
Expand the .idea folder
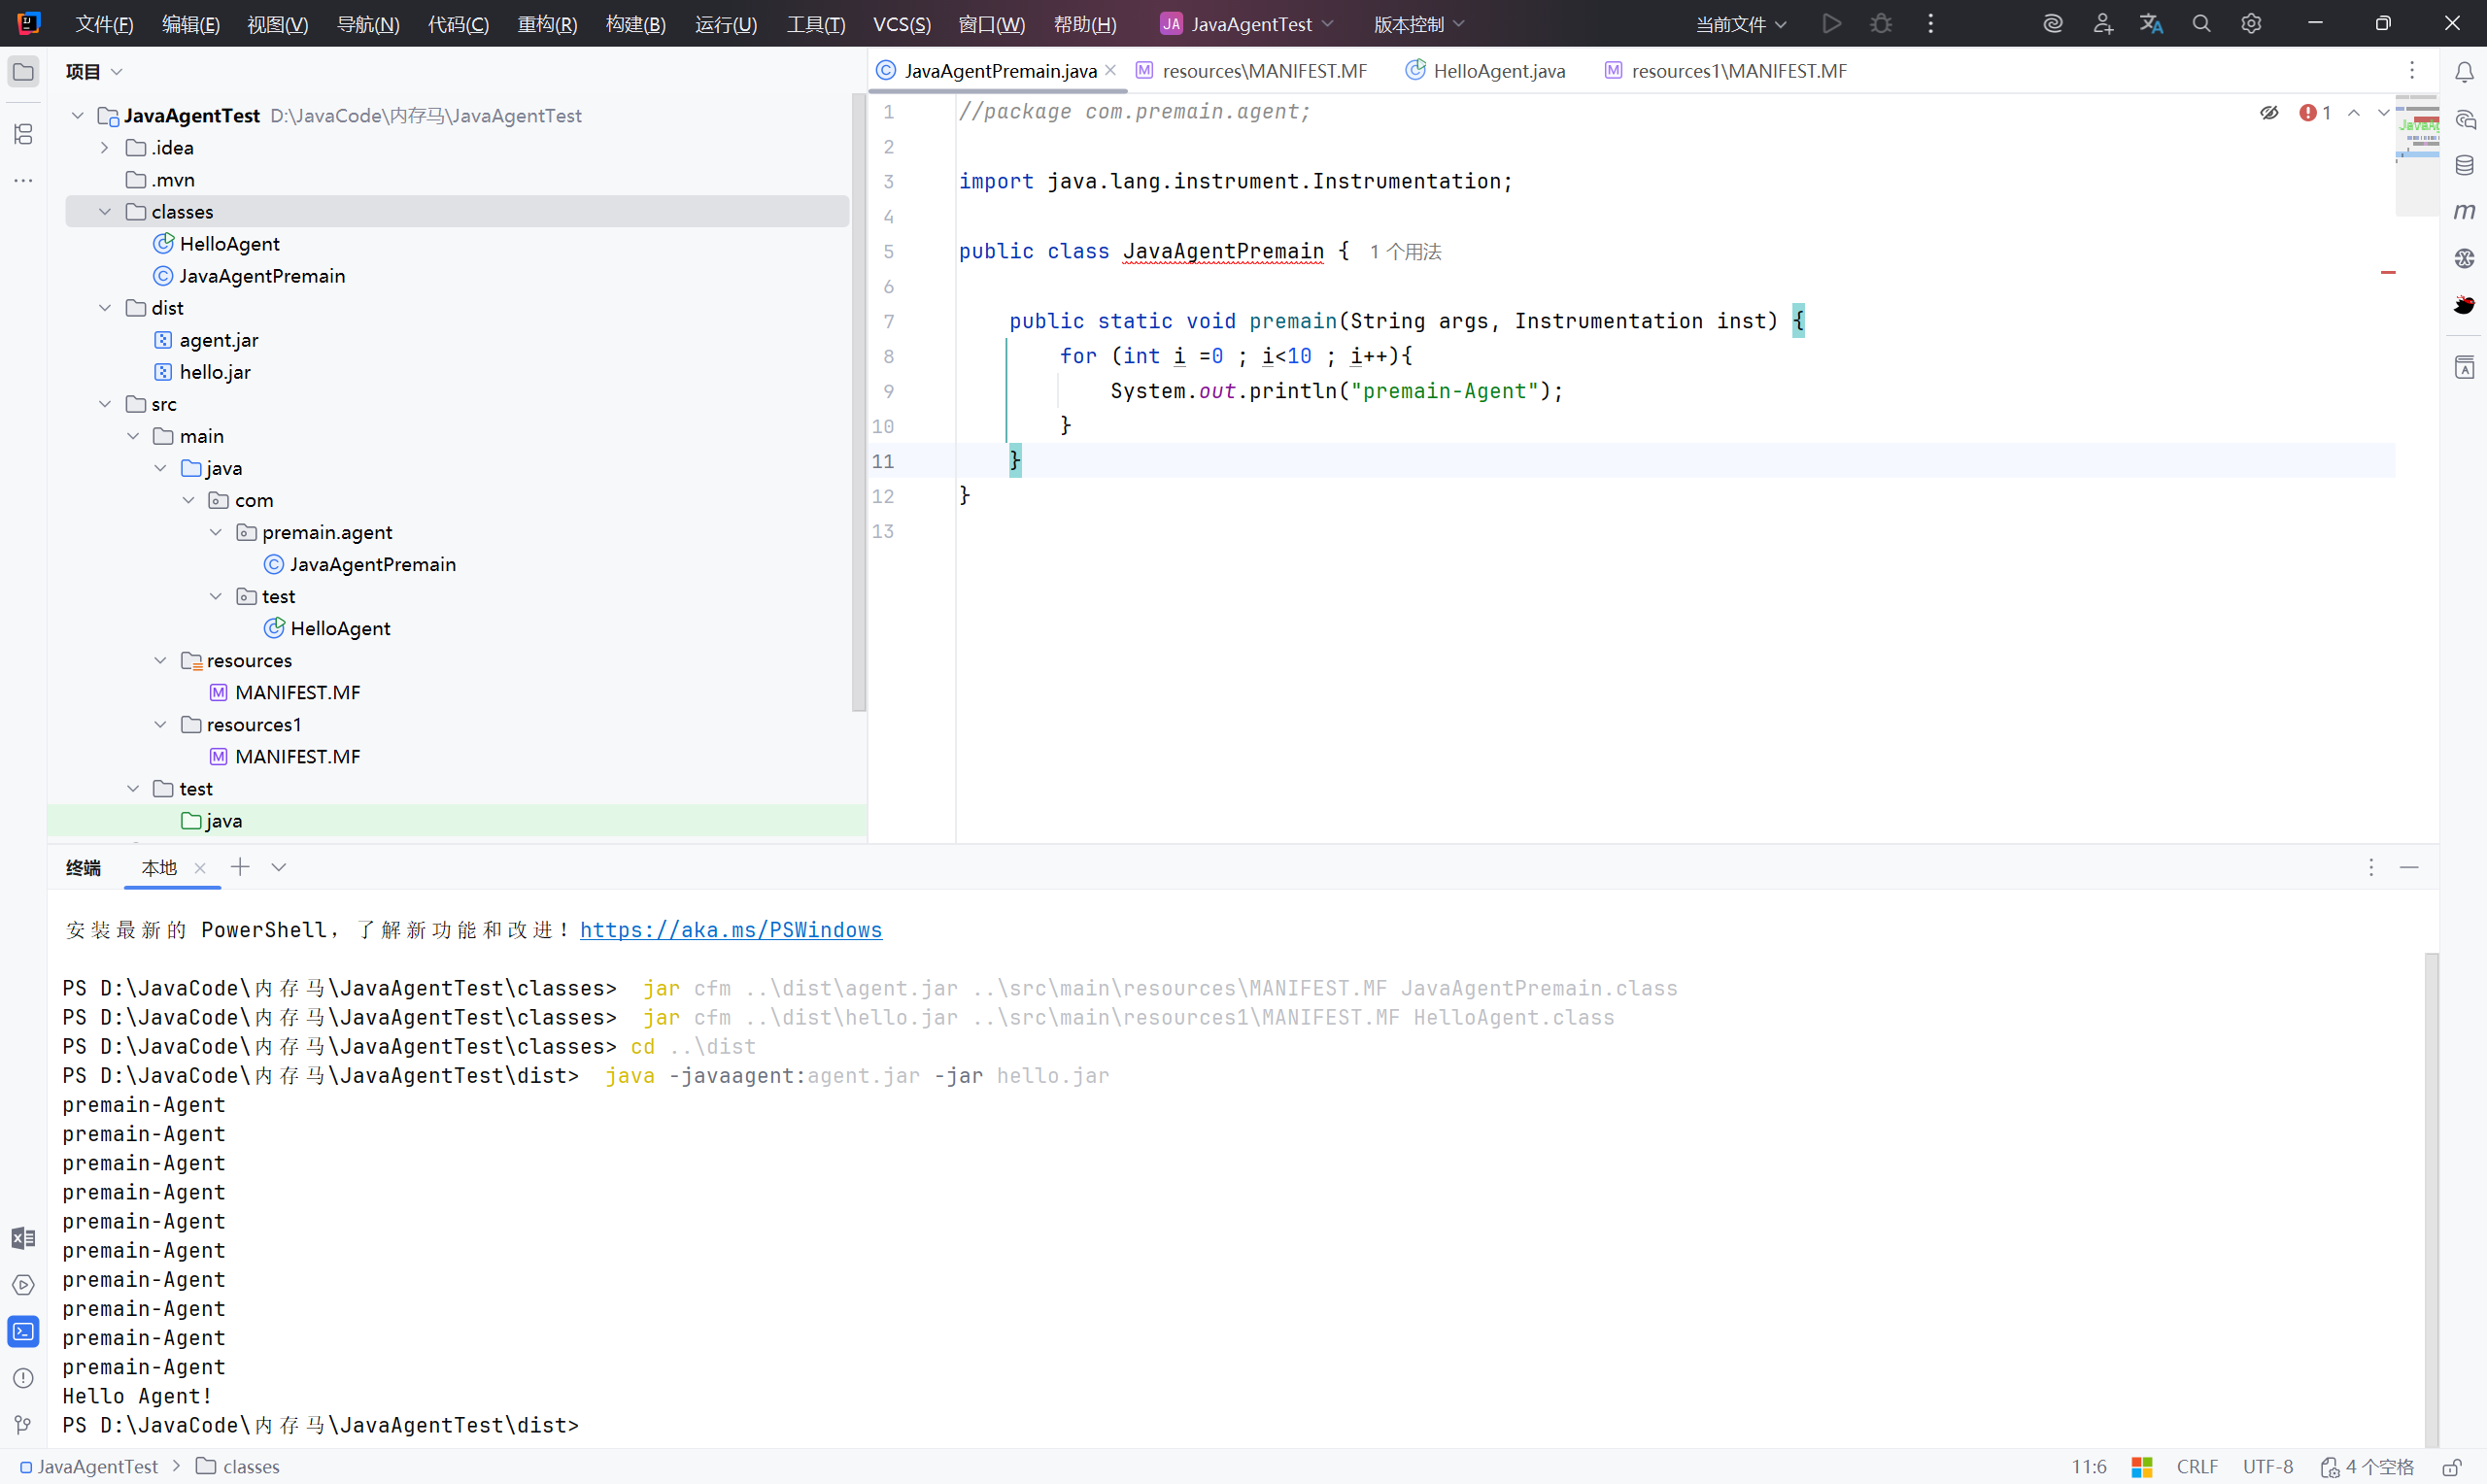point(105,148)
